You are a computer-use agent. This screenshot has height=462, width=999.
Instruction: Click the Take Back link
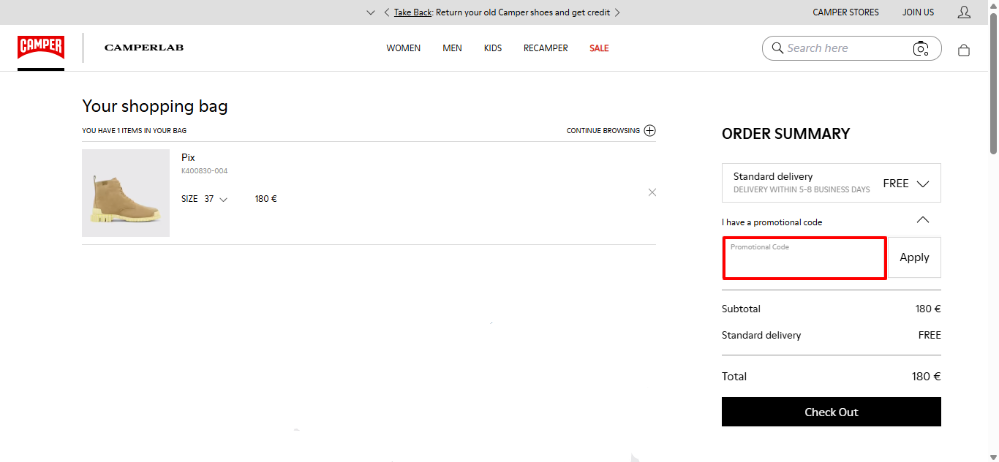412,13
